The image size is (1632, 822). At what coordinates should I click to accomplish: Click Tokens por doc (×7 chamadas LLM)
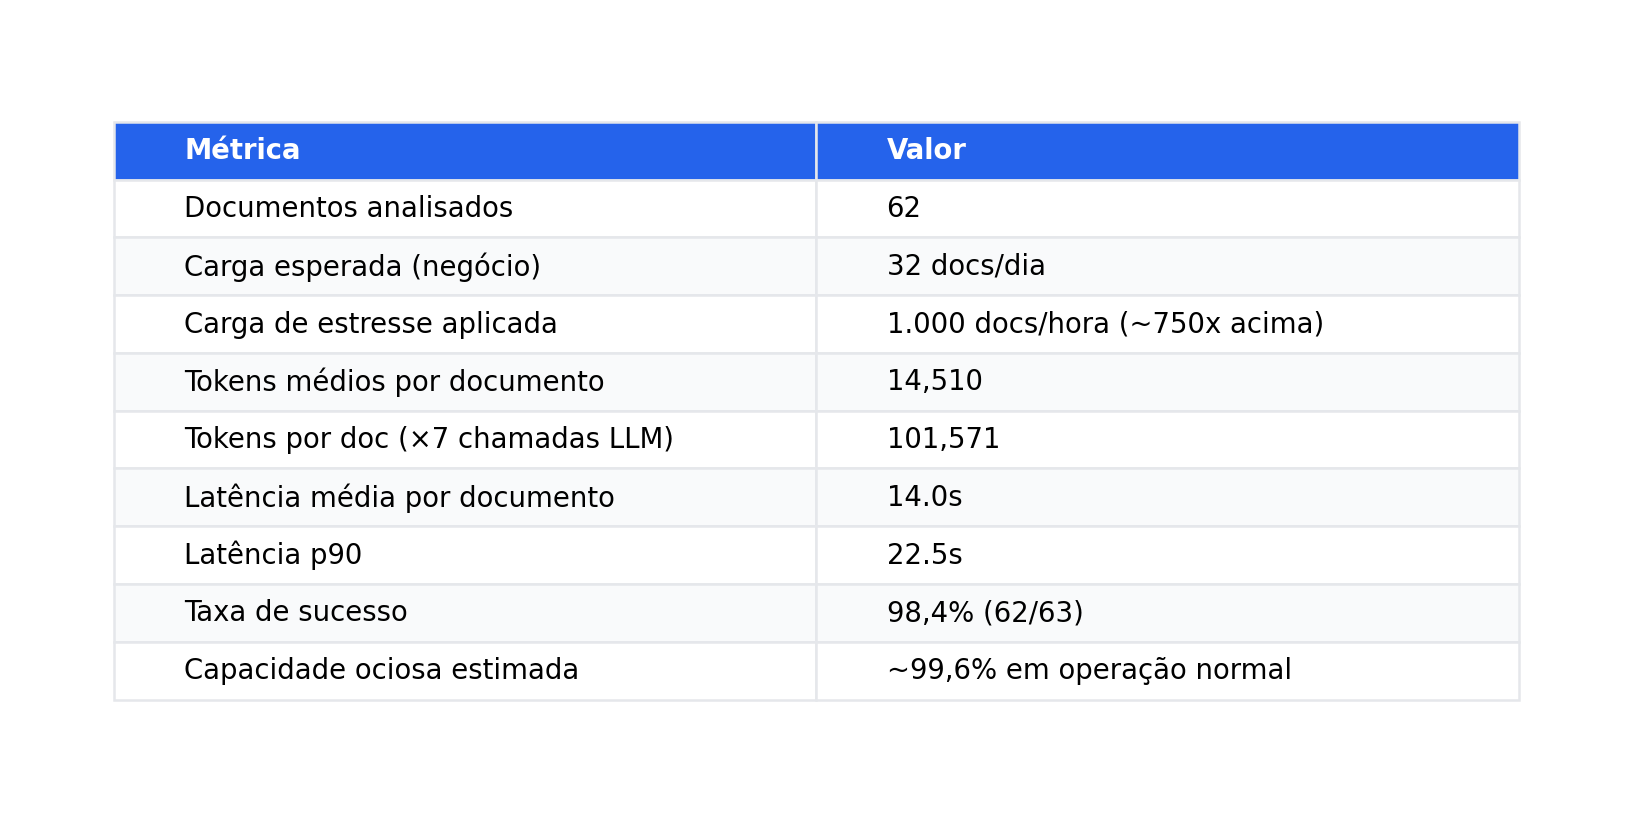(x=429, y=439)
